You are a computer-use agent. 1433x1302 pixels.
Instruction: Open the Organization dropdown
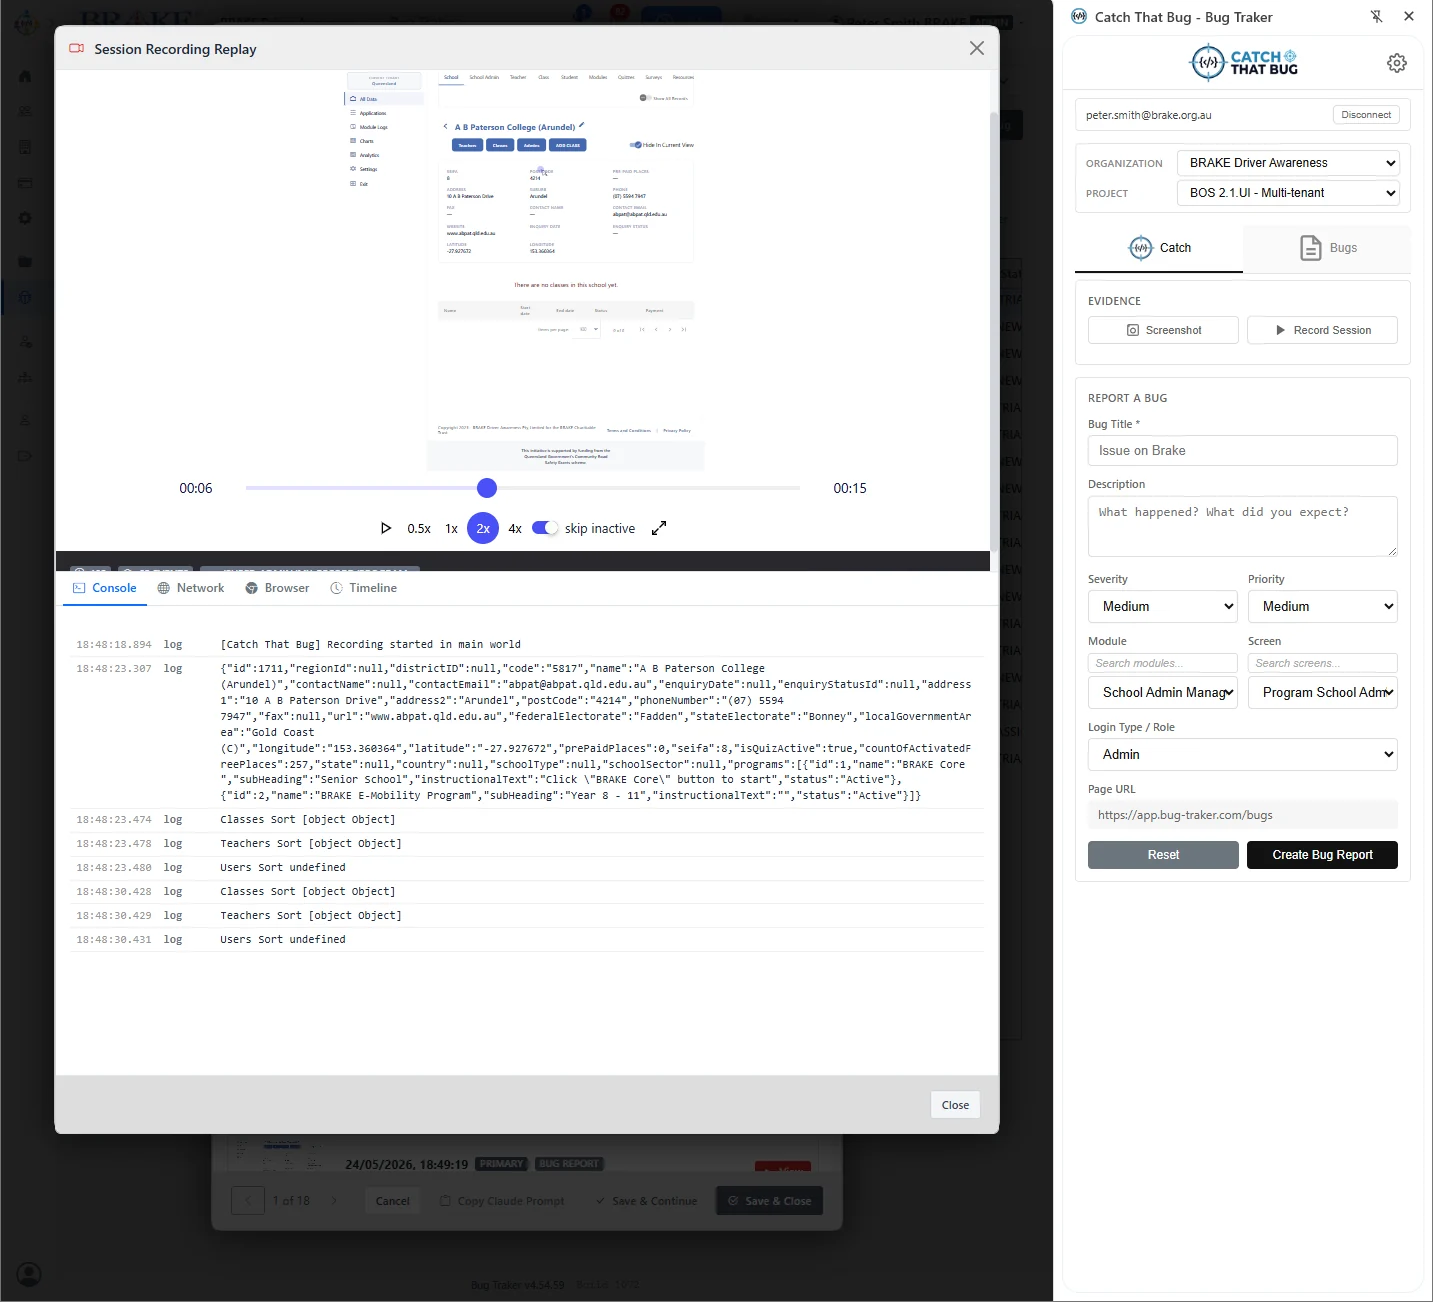tap(1288, 163)
